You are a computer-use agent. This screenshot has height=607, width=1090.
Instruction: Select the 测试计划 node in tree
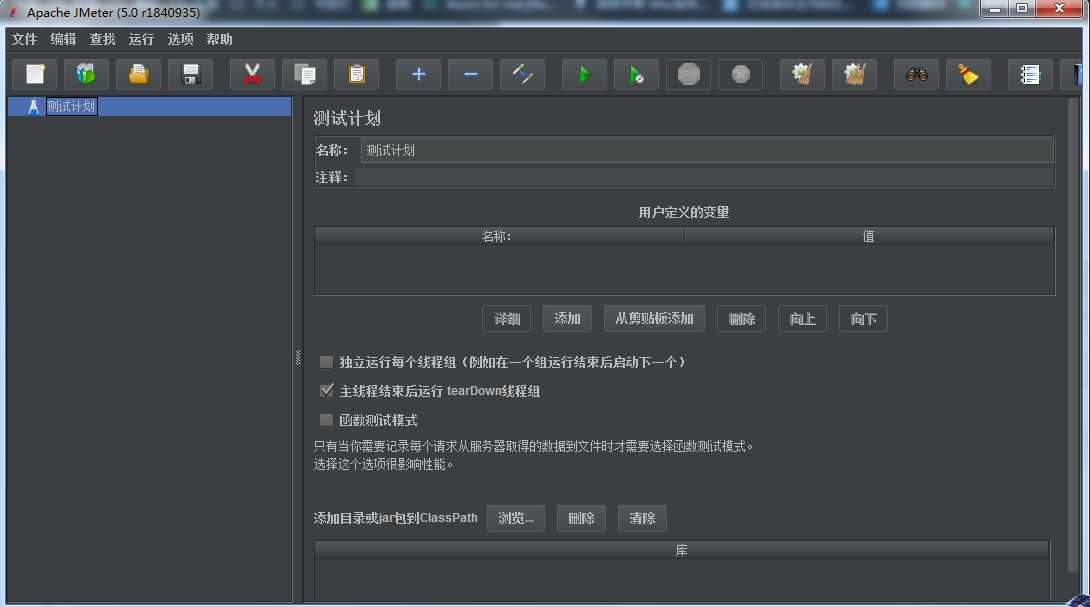[x=71, y=106]
